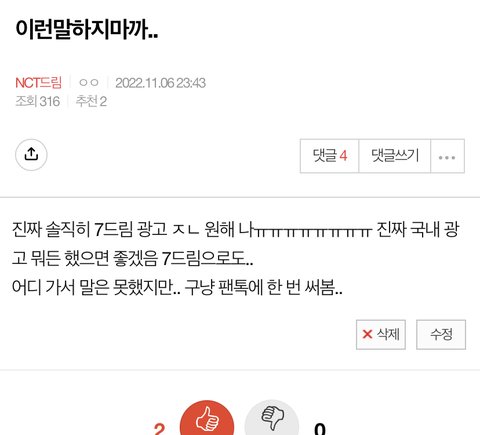
Task: Click the 수정 edit button
Action: pyautogui.click(x=441, y=334)
